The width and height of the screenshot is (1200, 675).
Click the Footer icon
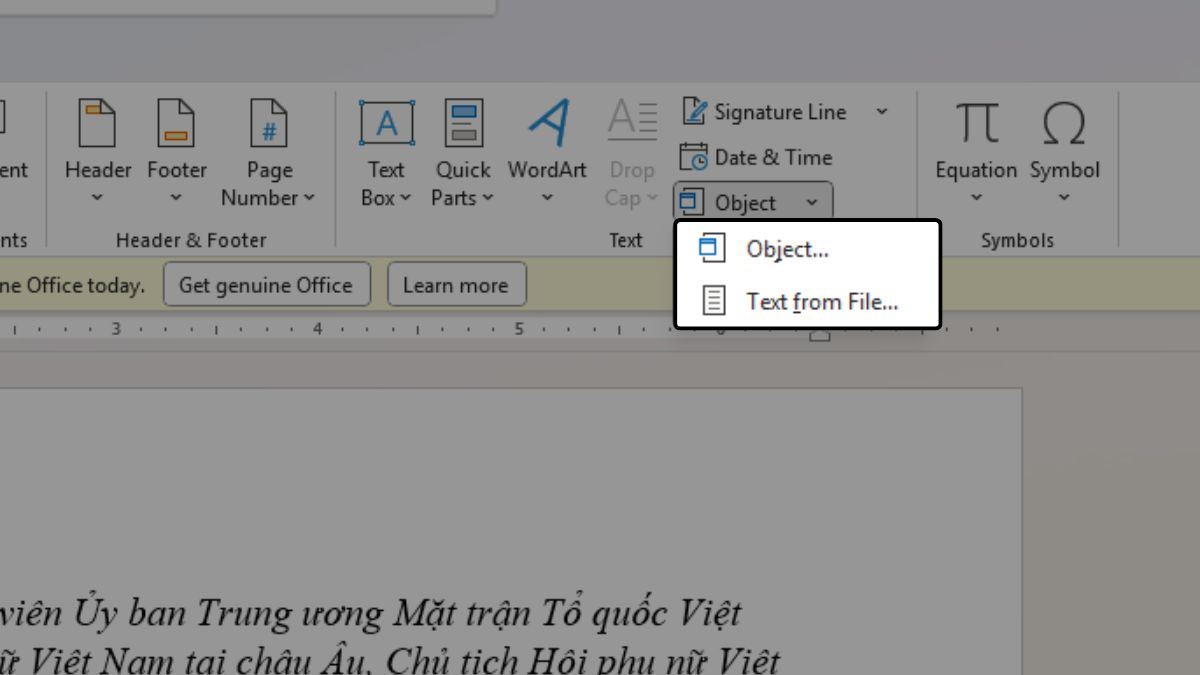pyautogui.click(x=176, y=123)
